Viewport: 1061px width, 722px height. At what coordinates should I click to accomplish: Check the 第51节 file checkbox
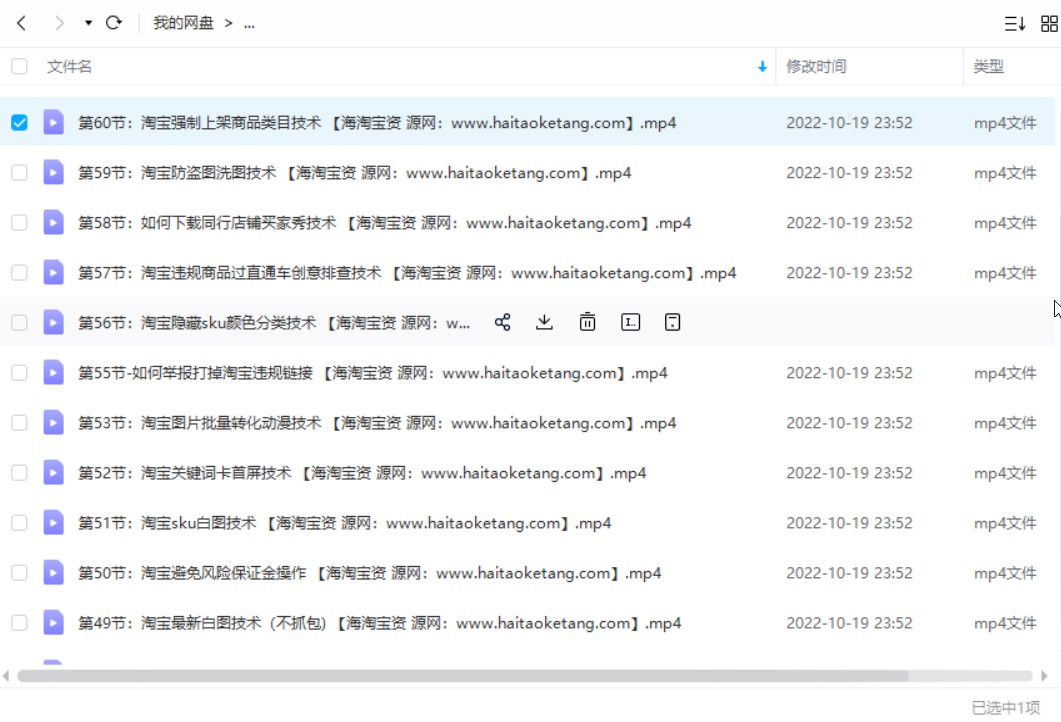(19, 523)
